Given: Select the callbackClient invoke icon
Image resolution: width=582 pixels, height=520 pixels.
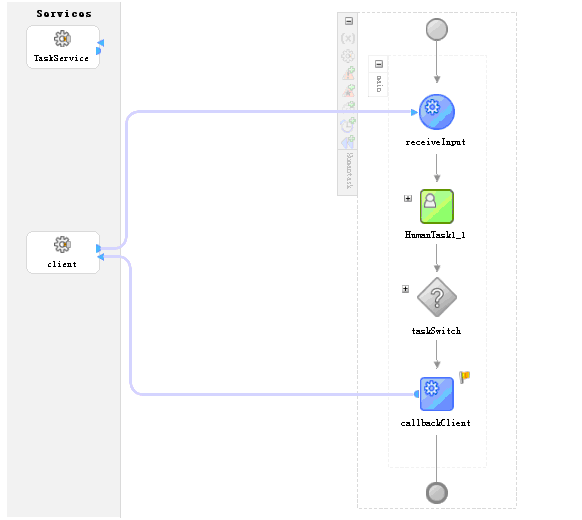Looking at the screenshot, I should tap(436, 394).
